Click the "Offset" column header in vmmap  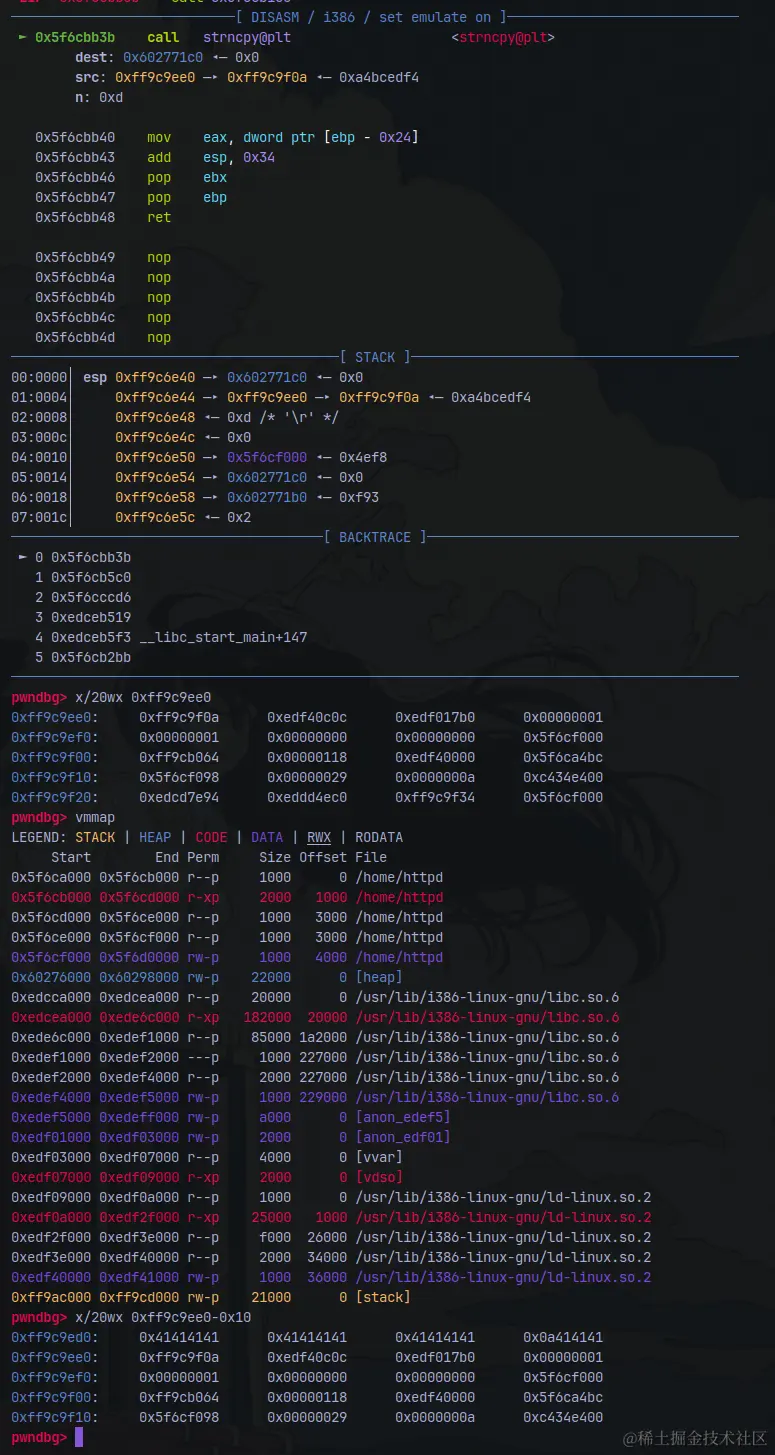[x=323, y=857]
